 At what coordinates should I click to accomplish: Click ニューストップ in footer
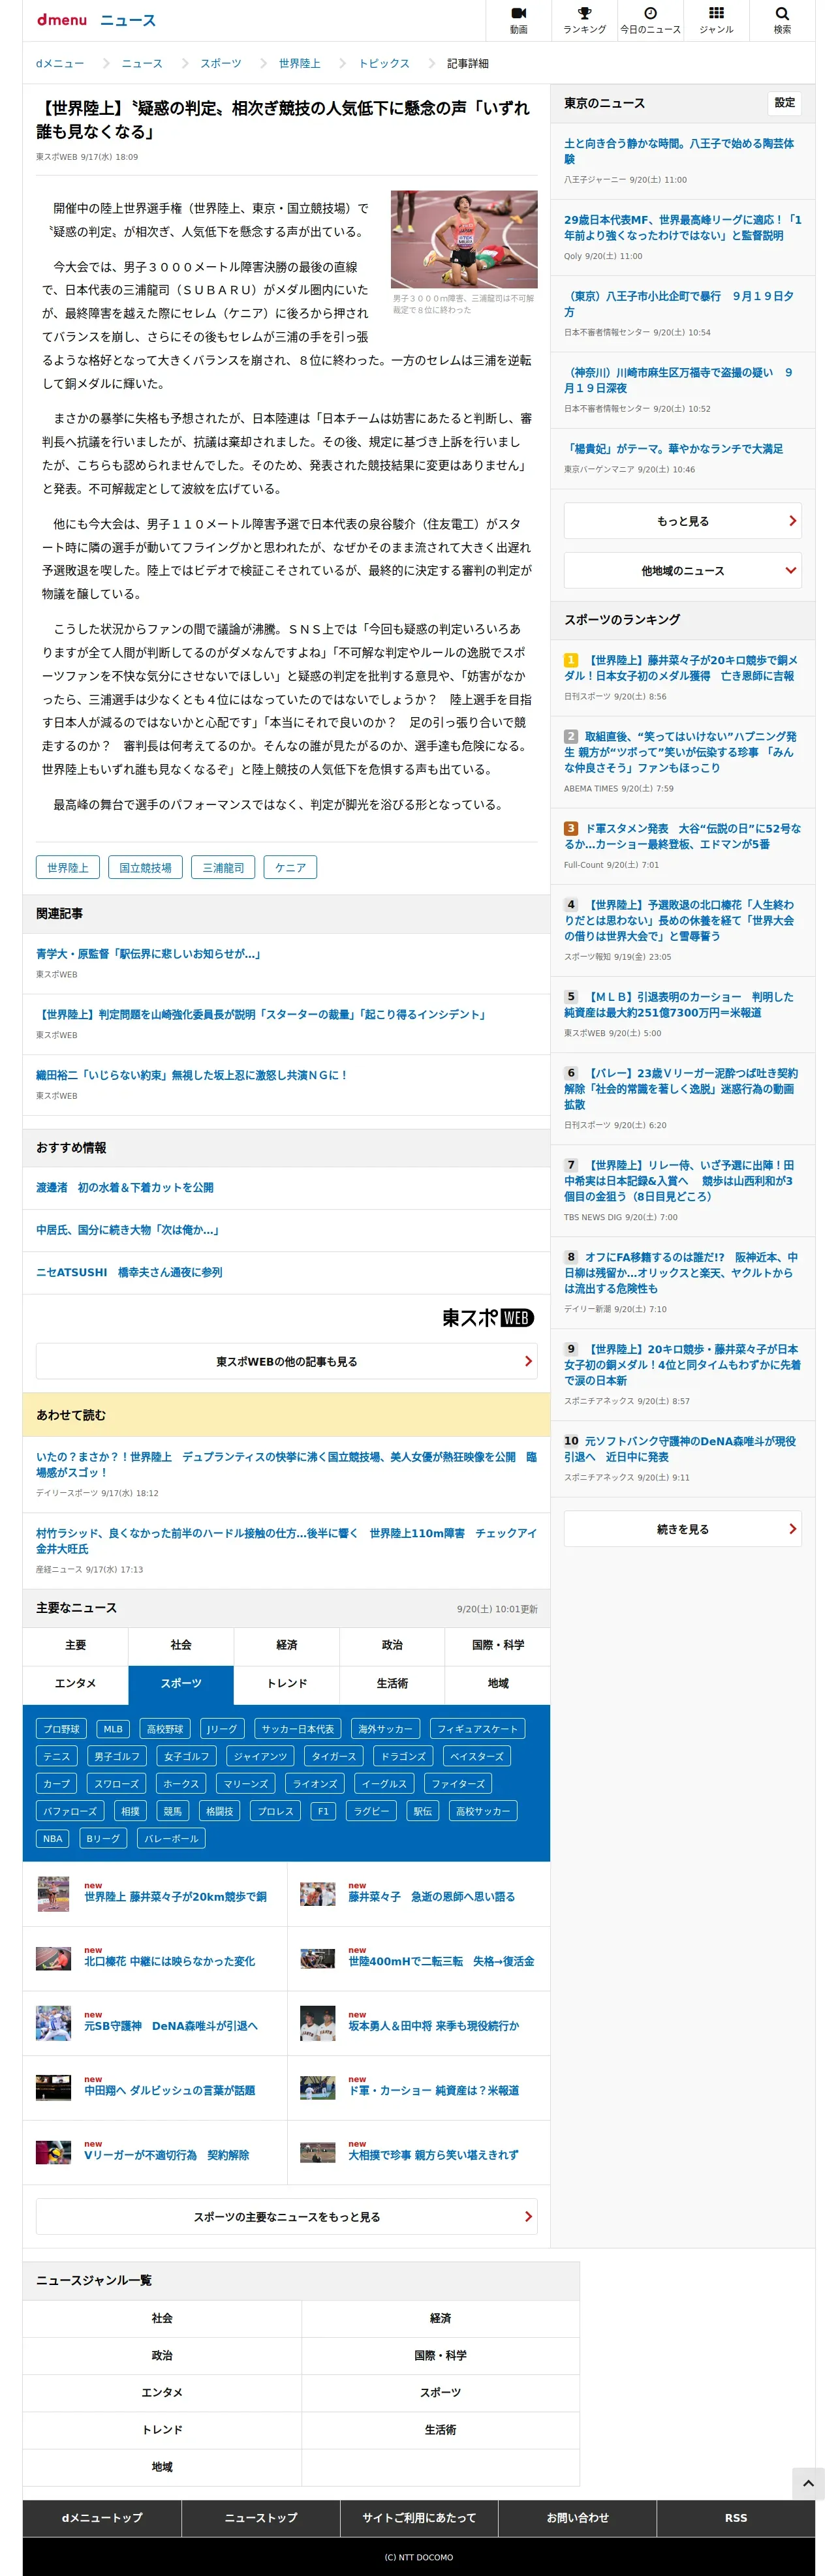[x=260, y=2518]
